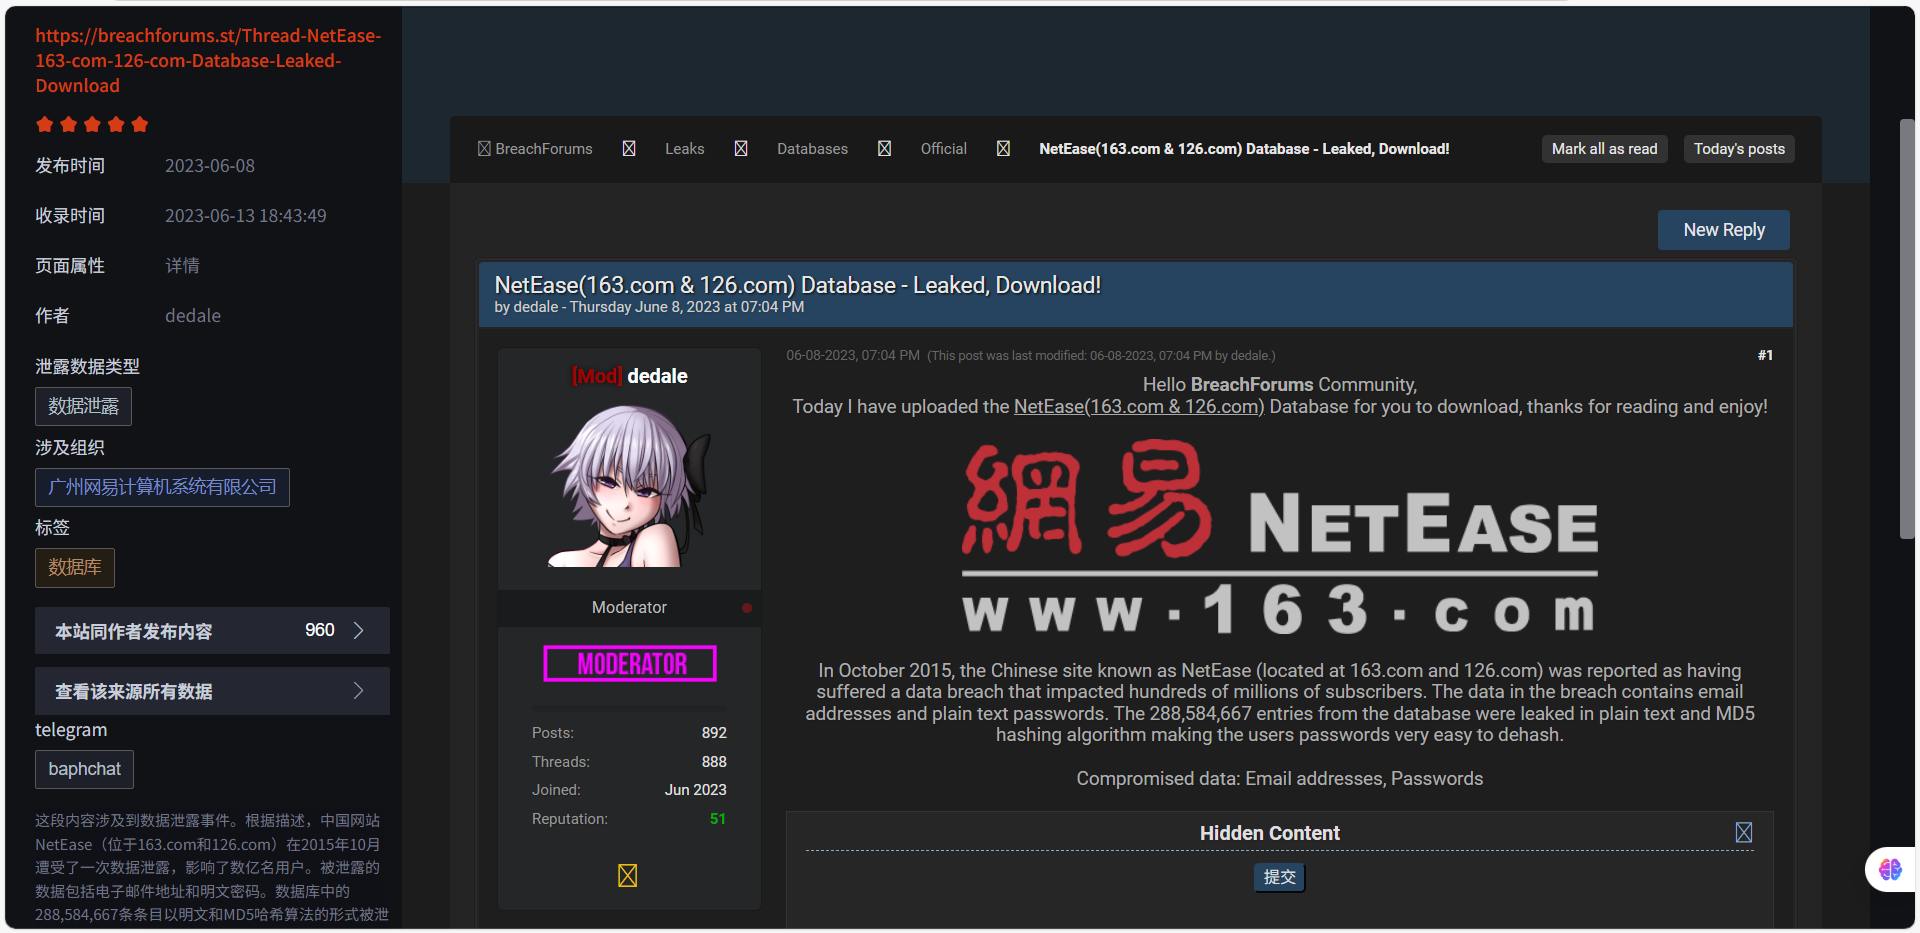Expand 本站同作者发布内容 list

212,630
